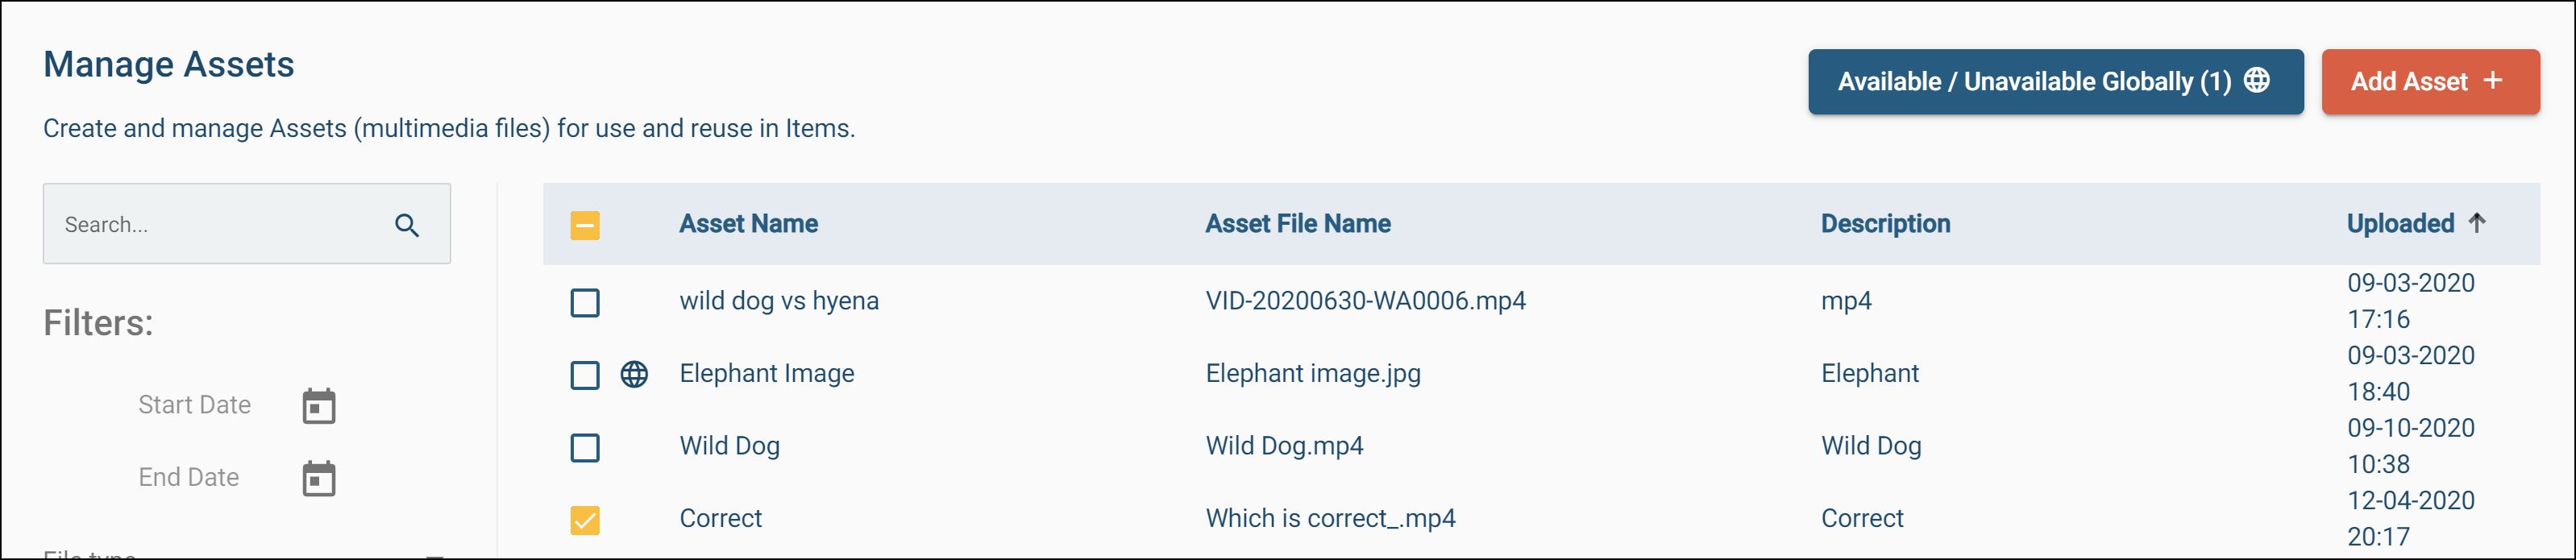Select the Elephant Image row checkbox
The height and width of the screenshot is (560, 2576).
tap(585, 375)
